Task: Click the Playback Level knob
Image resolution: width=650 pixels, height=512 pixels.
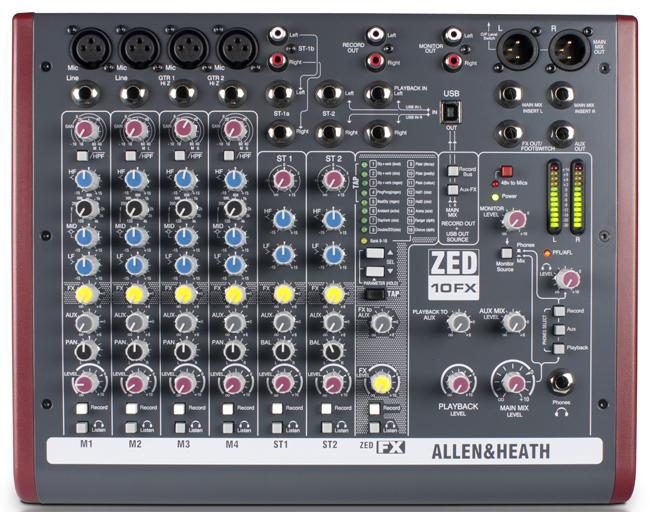Action: [x=458, y=383]
